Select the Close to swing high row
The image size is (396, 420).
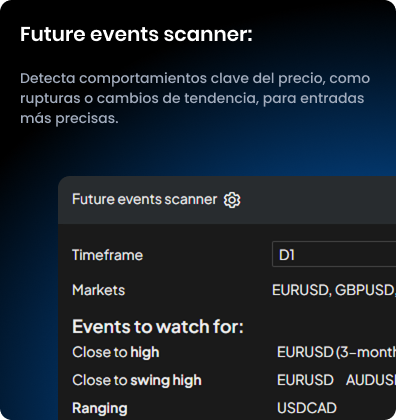[227, 380]
